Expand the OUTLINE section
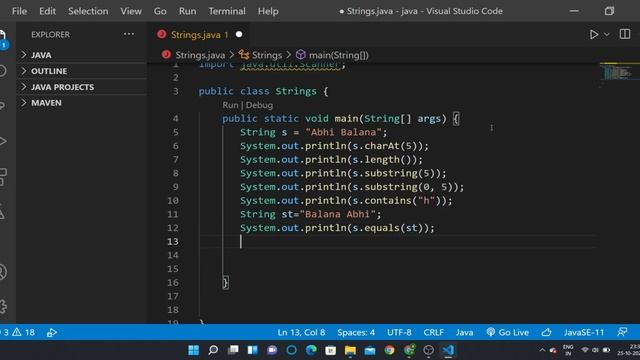This screenshot has width=640, height=360. coord(82,71)
